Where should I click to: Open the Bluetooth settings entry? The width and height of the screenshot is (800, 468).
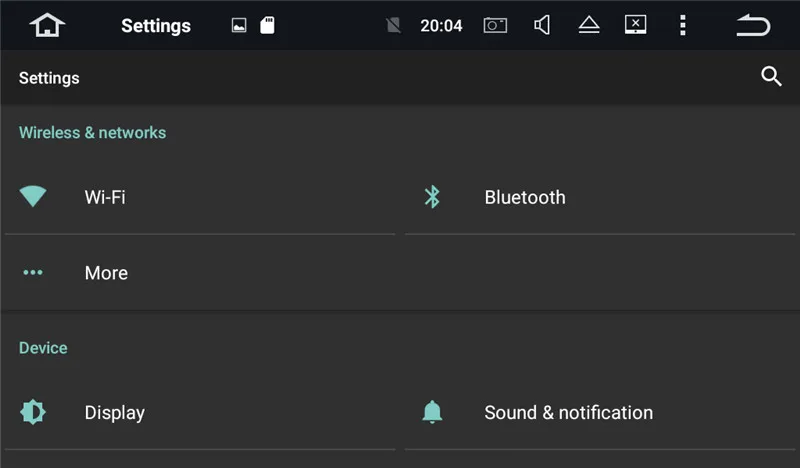point(525,197)
